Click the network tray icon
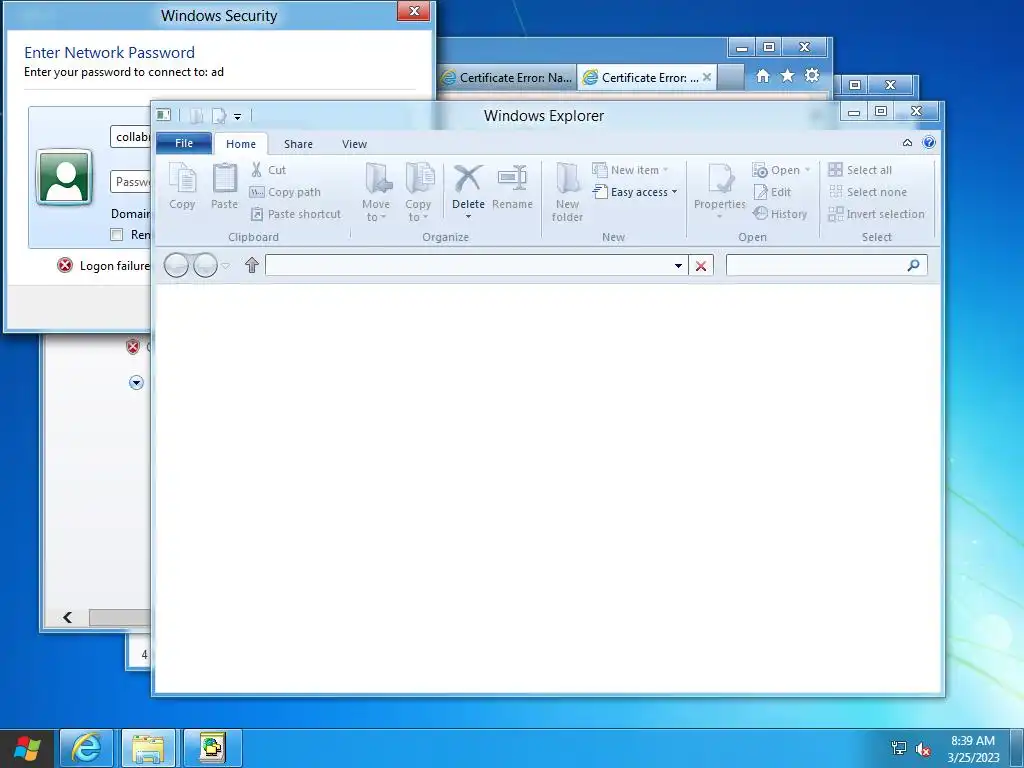This screenshot has height=768, width=1024. [x=899, y=748]
